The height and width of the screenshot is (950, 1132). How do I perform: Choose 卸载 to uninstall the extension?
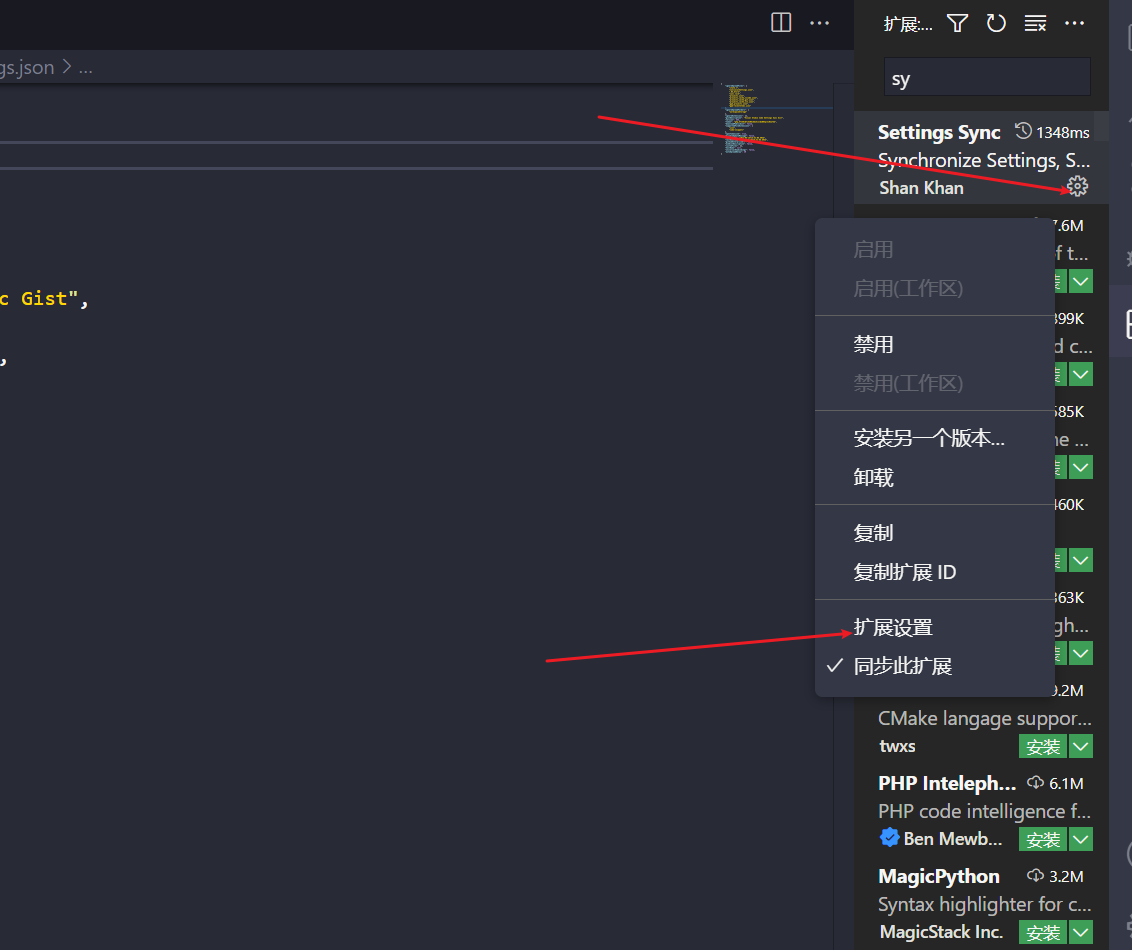[873, 477]
